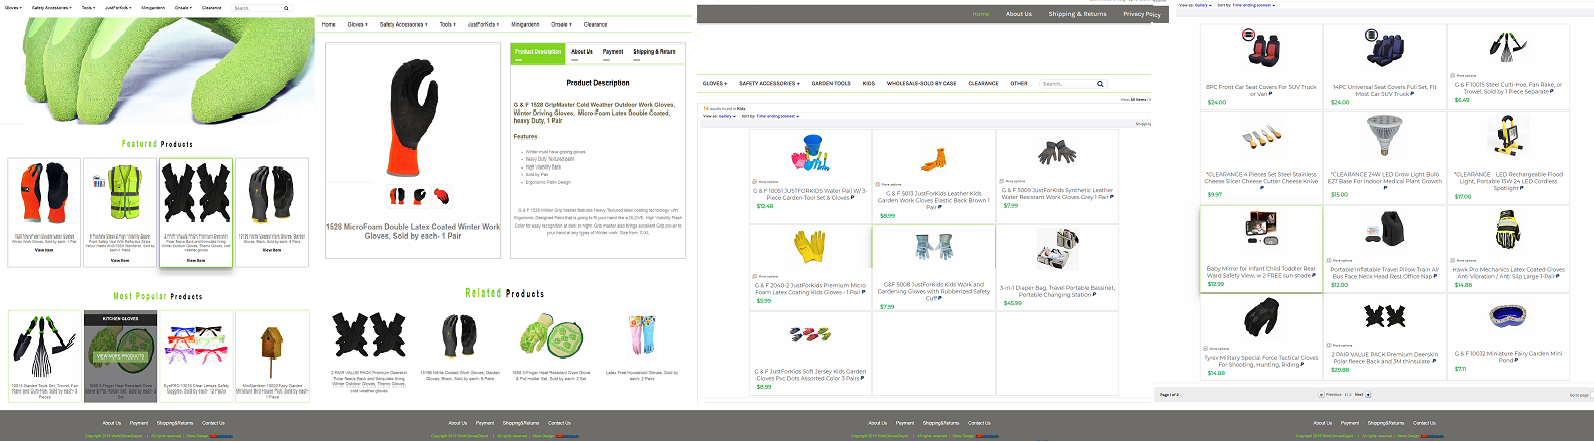
Task: Expand Safety Accessories in the first page menu
Action: tap(52, 8)
